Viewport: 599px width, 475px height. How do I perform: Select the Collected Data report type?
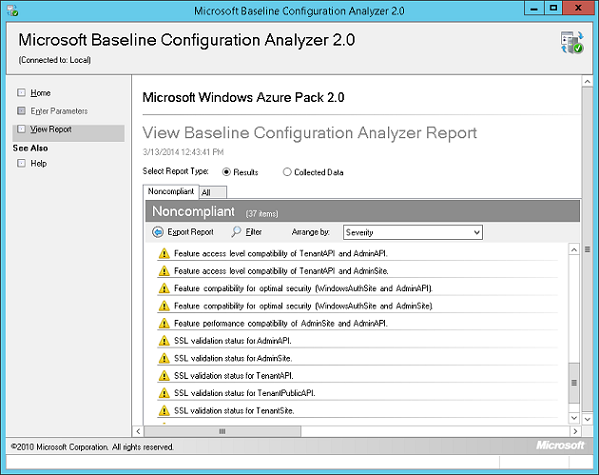coord(287,172)
